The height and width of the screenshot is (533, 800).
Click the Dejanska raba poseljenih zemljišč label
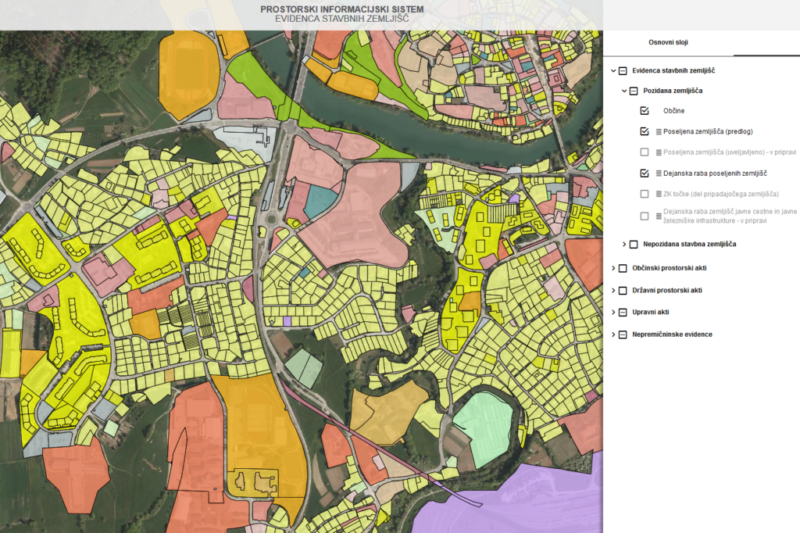715,173
